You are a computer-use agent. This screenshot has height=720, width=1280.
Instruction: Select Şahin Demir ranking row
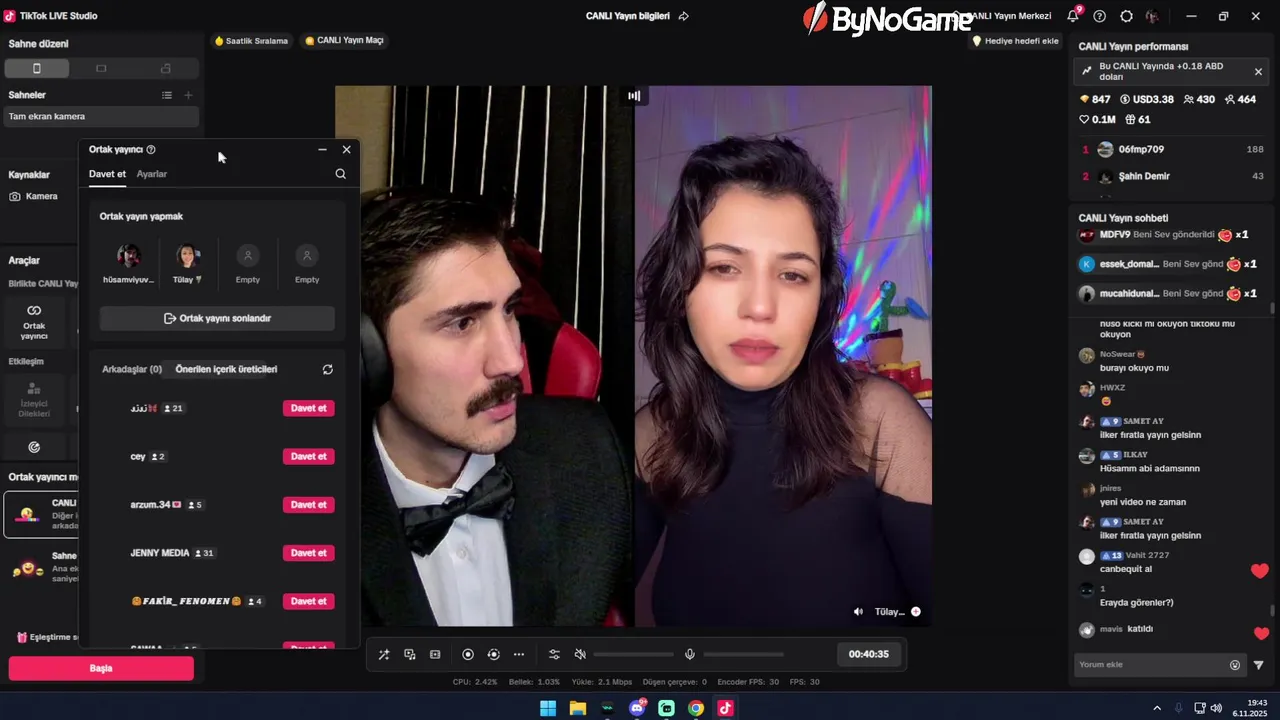1173,176
